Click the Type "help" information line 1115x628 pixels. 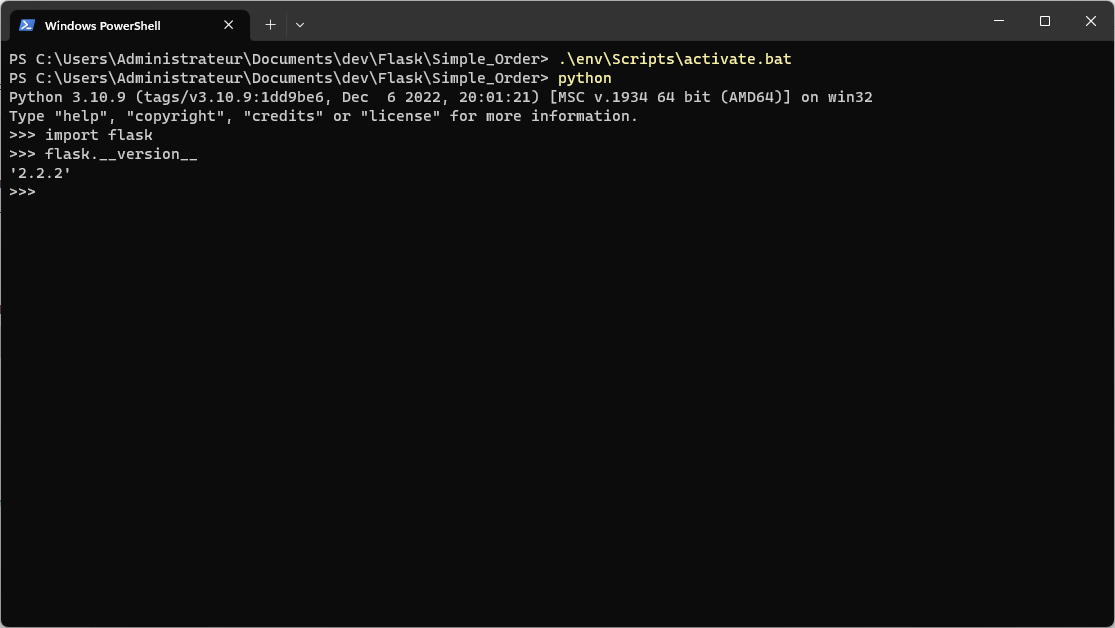[324, 116]
